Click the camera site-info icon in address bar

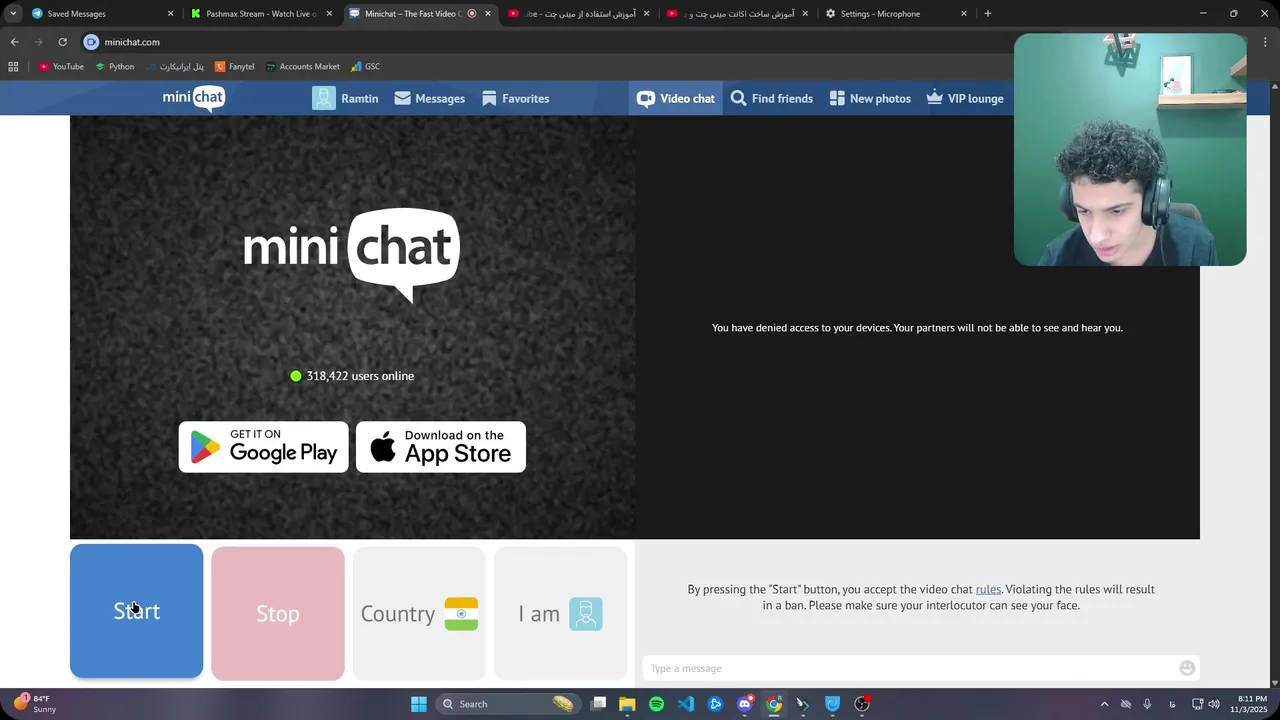point(91,42)
